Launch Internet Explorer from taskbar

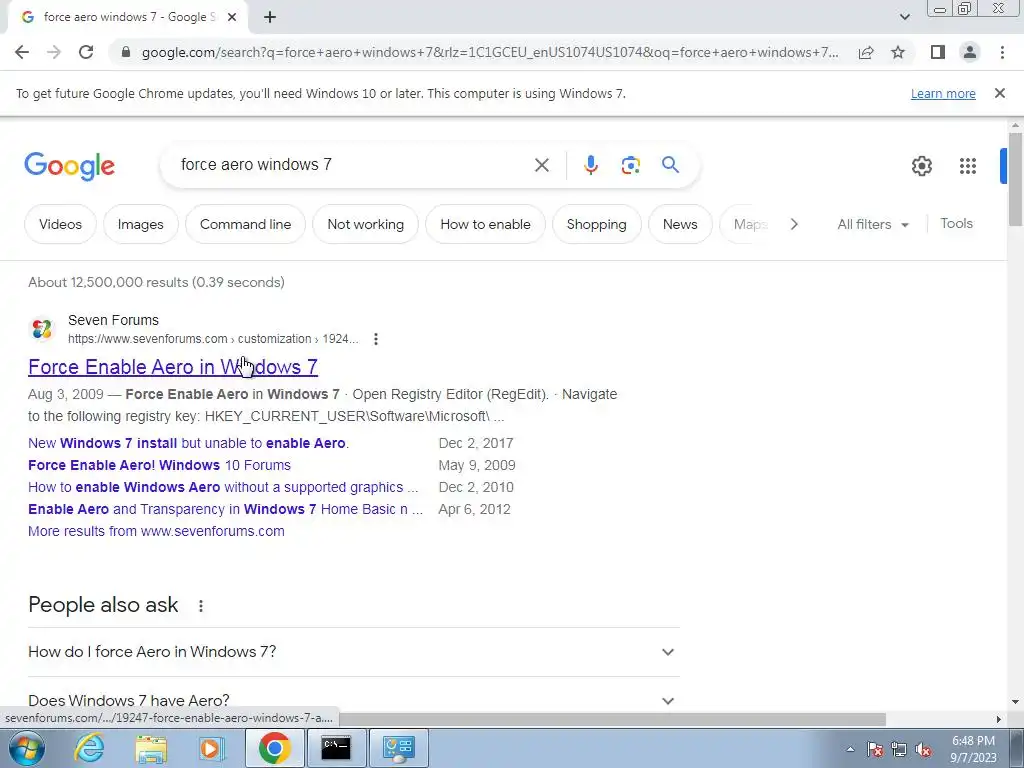[x=88, y=748]
